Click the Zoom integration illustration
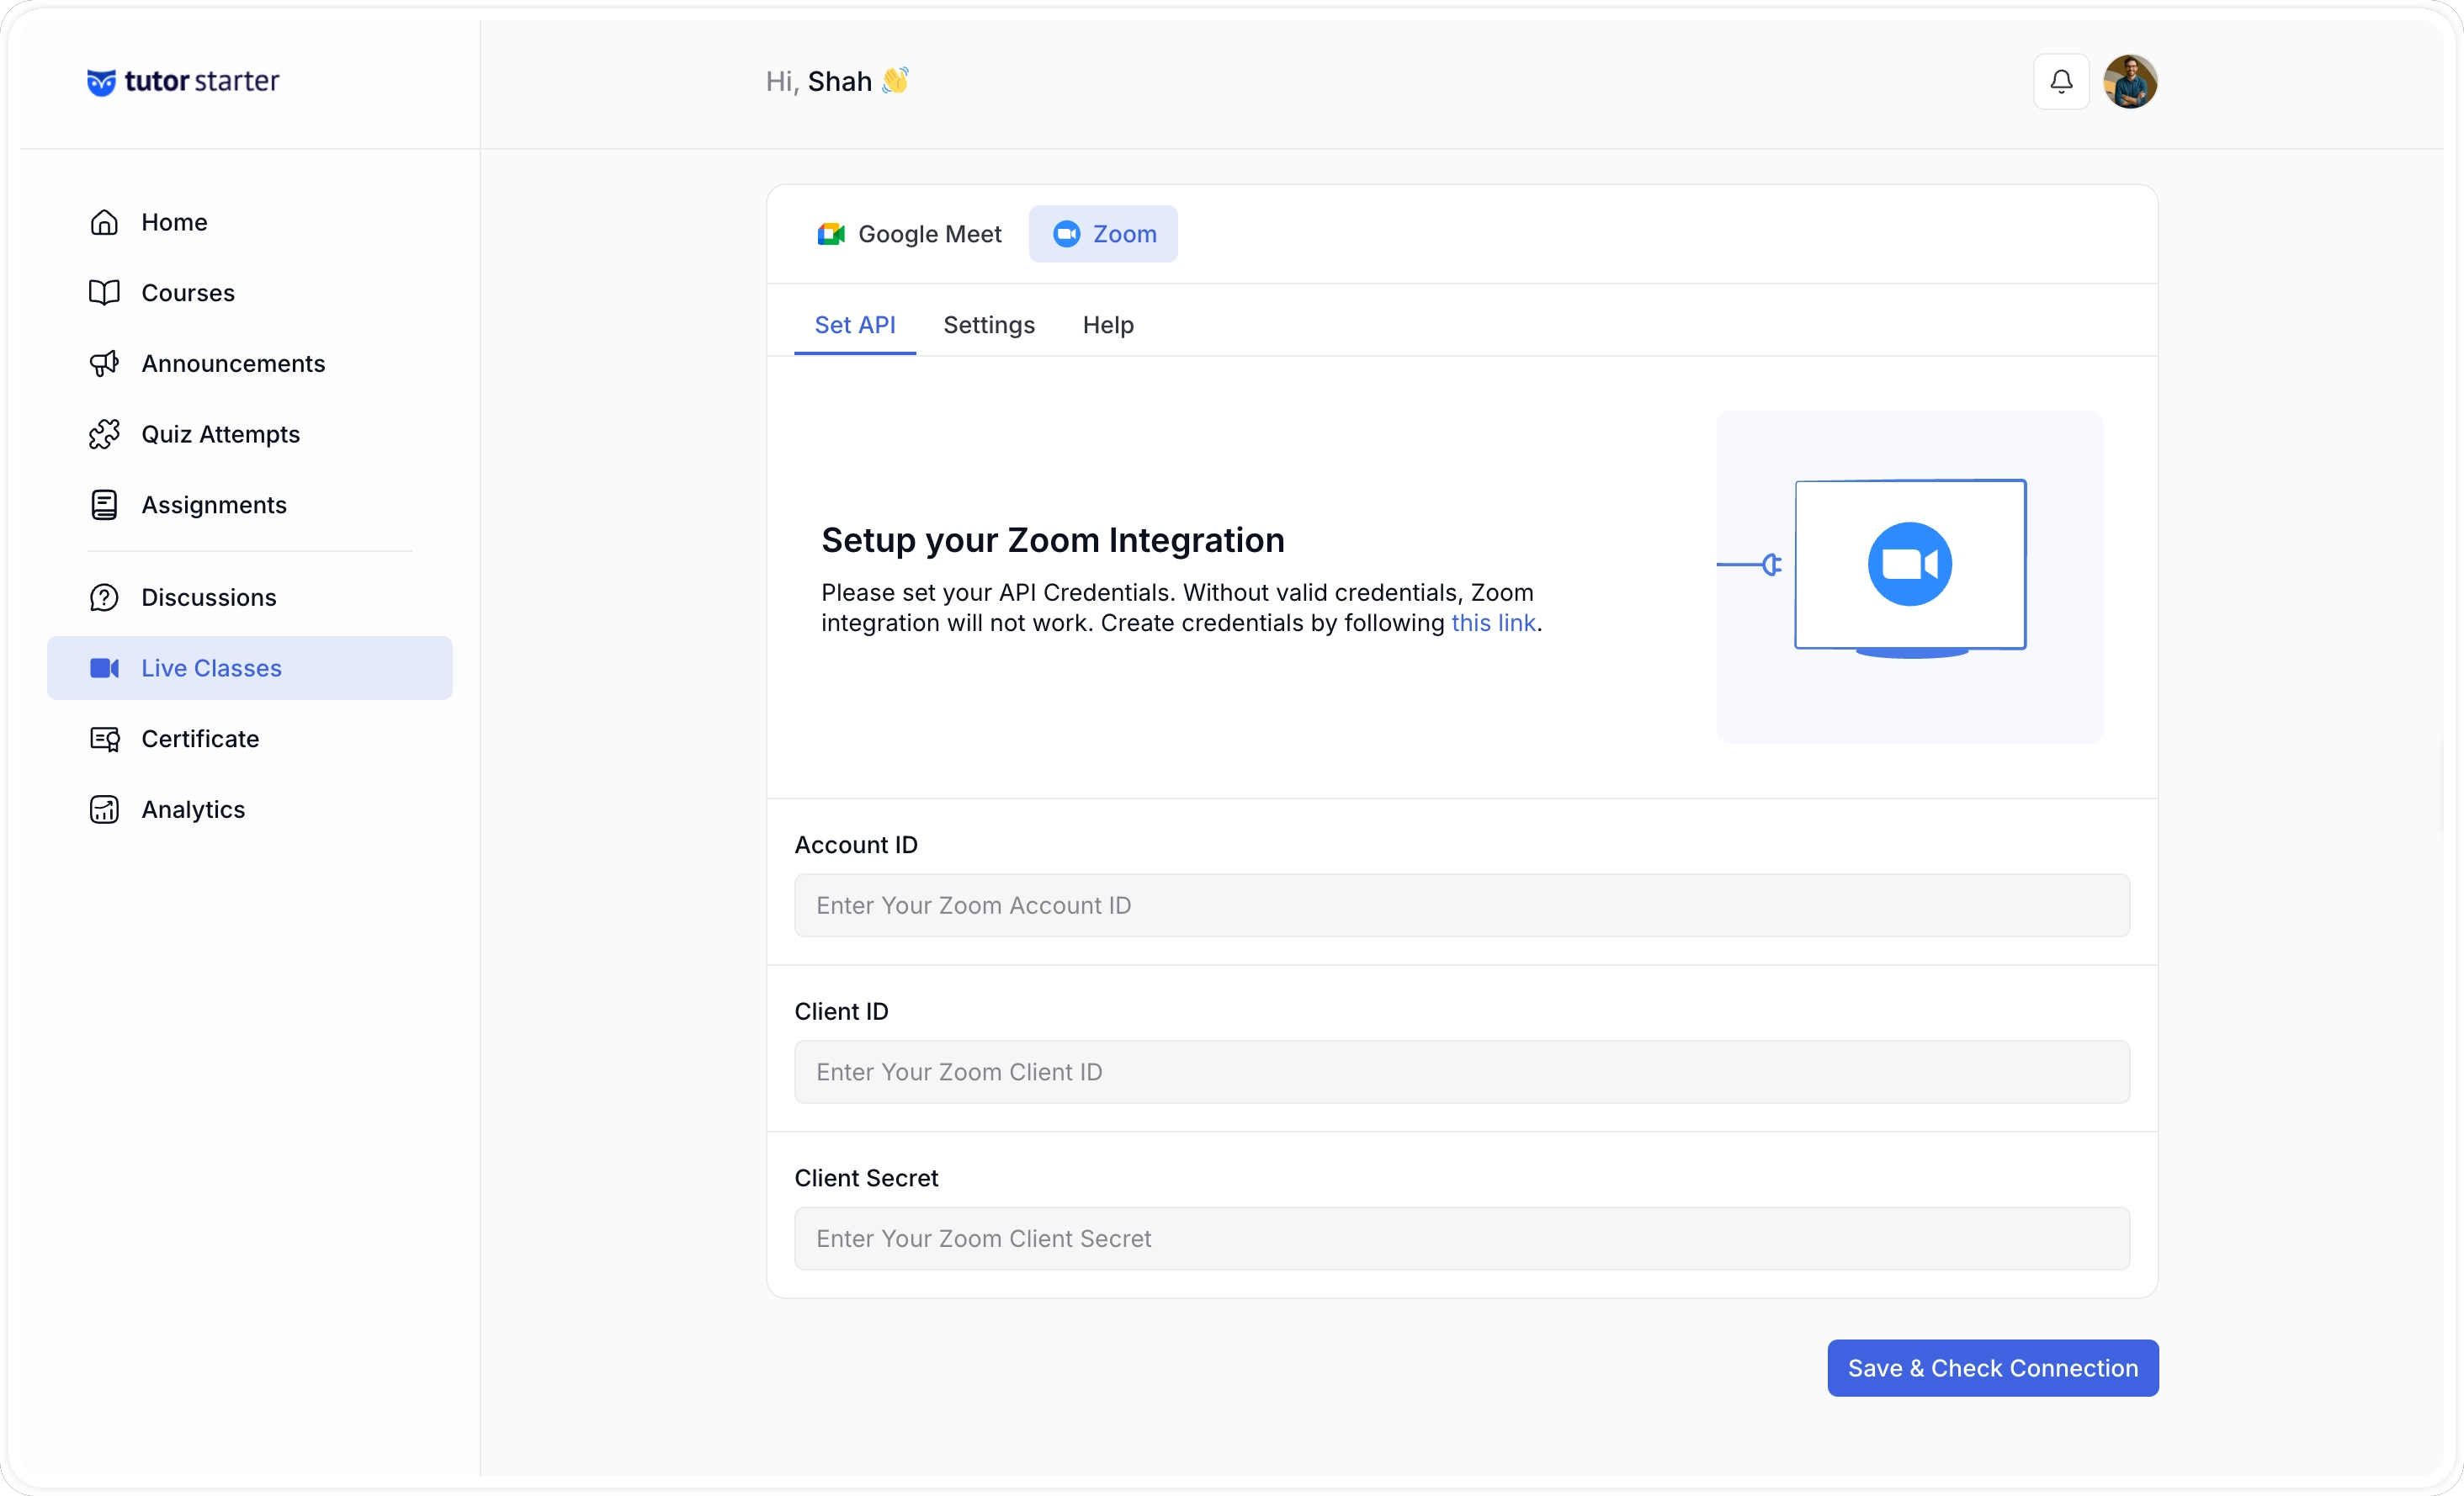 tap(1910, 577)
